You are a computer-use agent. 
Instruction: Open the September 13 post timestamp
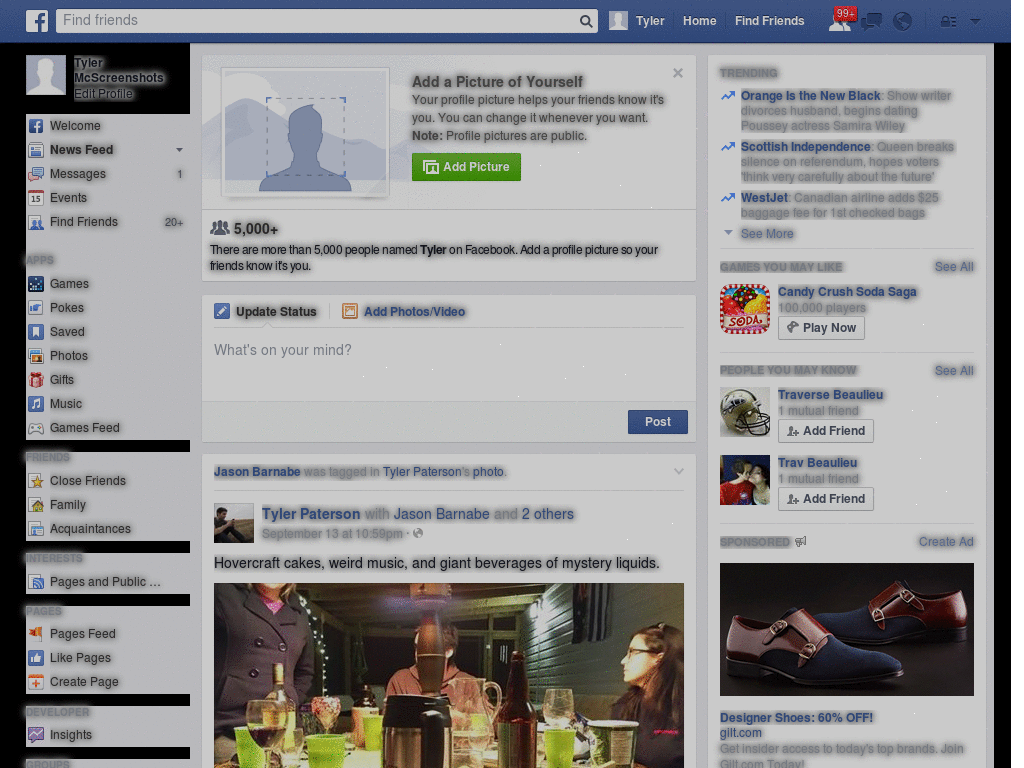pyautogui.click(x=332, y=534)
